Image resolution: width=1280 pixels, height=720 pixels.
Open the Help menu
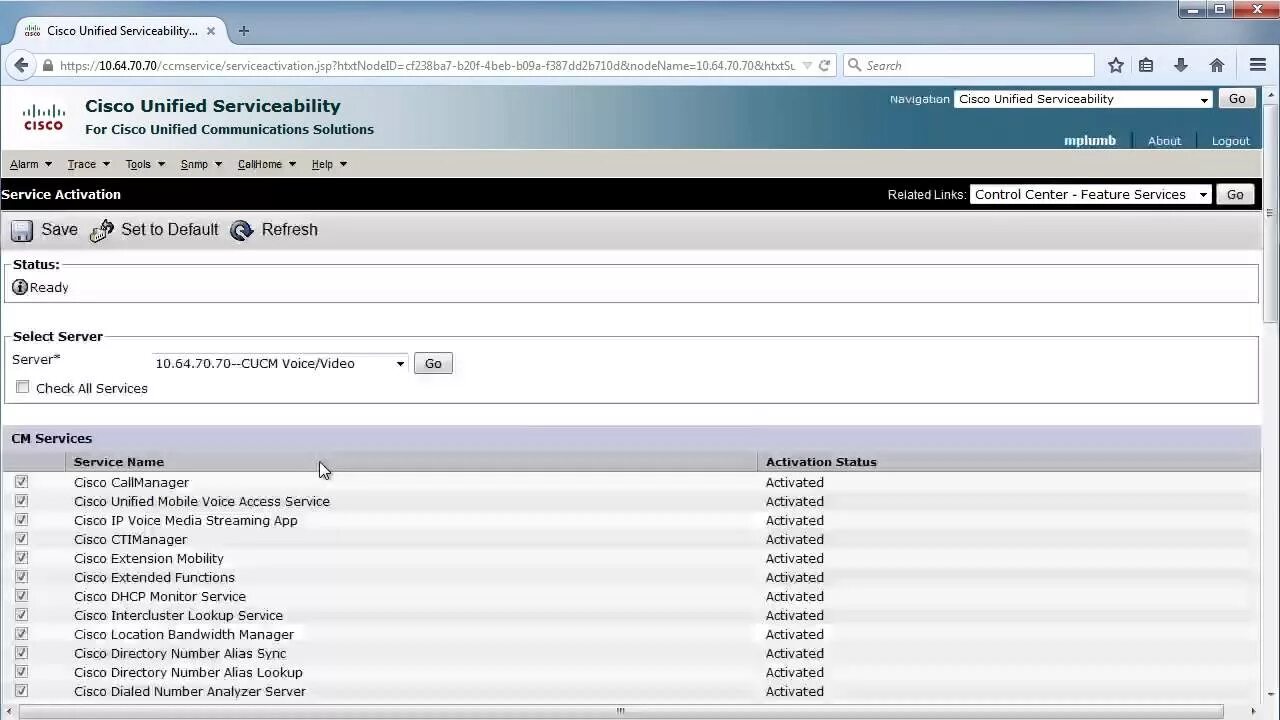click(329, 164)
